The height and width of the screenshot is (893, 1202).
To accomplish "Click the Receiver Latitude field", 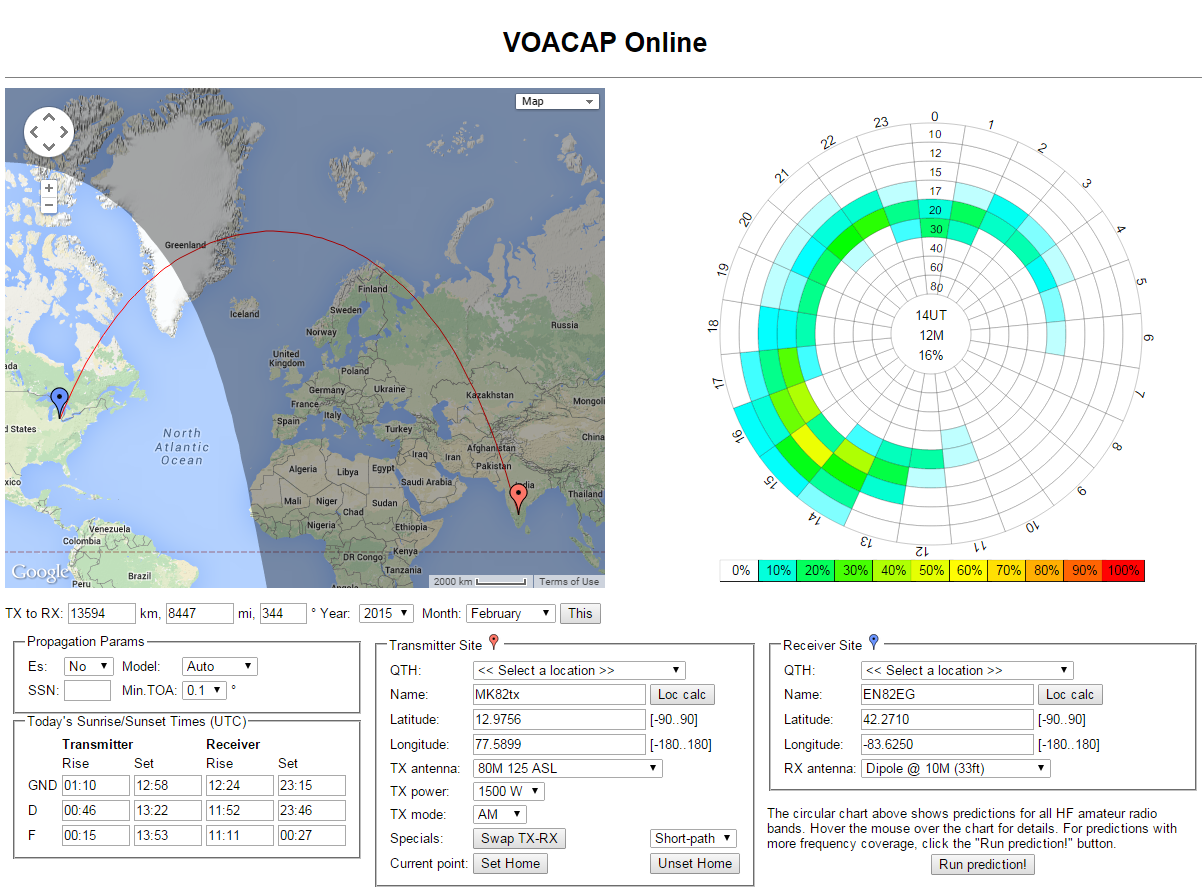I will (946, 720).
